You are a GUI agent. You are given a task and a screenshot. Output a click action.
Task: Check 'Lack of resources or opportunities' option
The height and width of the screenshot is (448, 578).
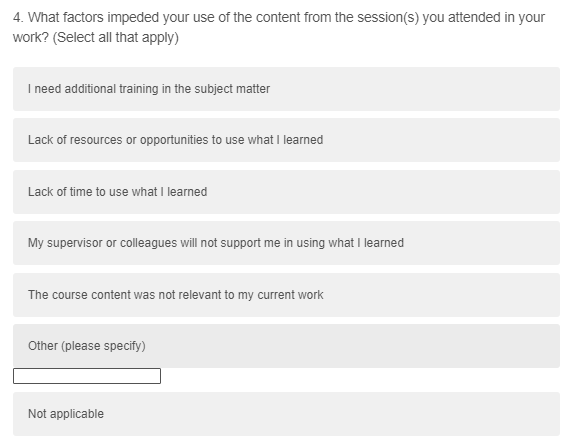pos(286,140)
